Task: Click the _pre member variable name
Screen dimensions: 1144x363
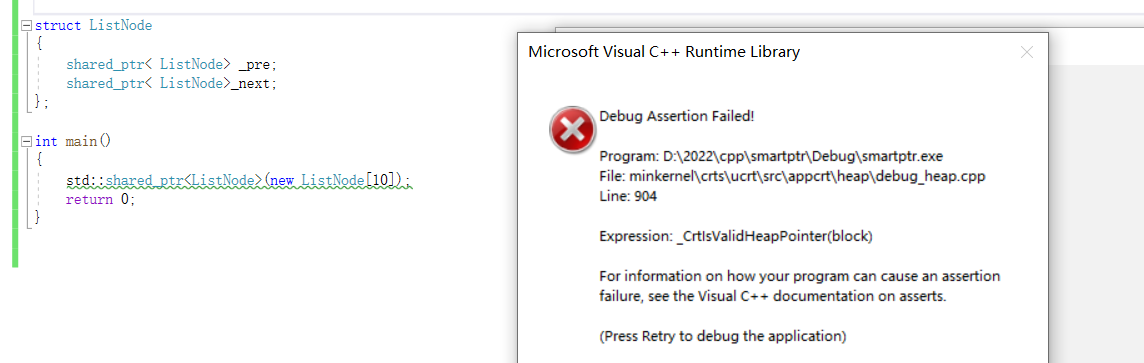Action: (x=258, y=64)
